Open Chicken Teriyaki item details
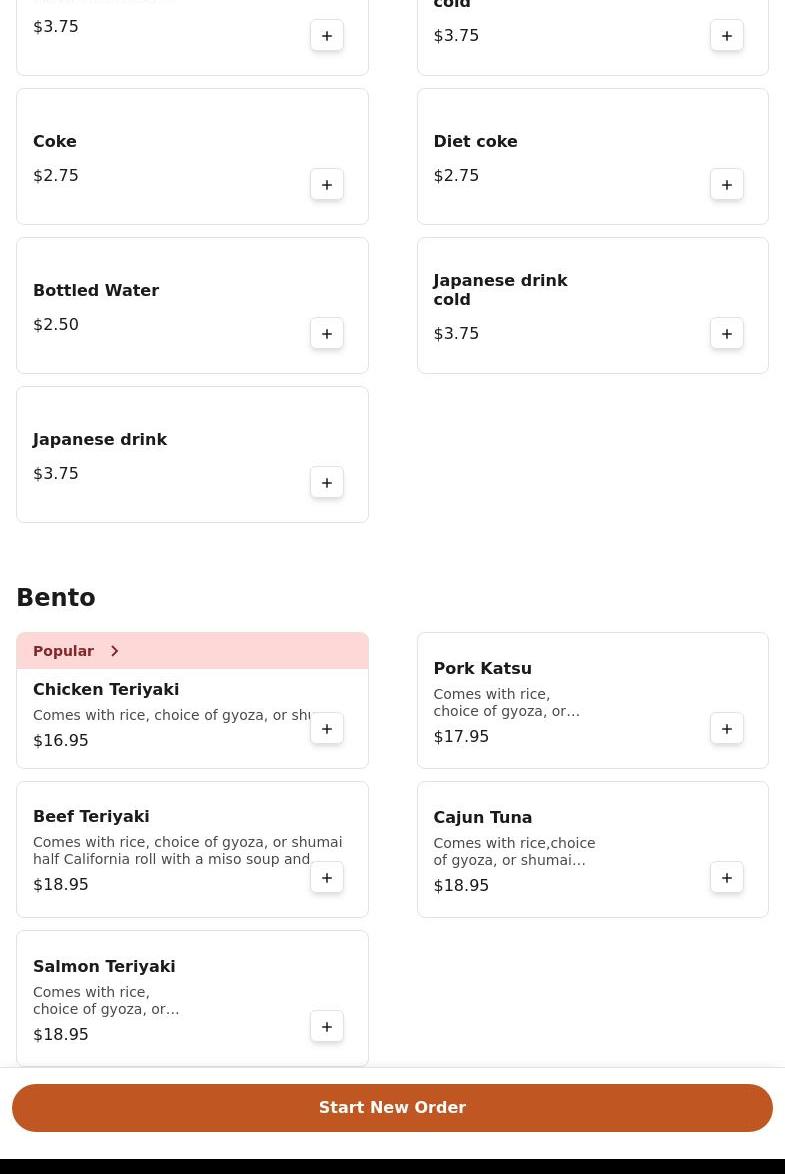 point(106,690)
